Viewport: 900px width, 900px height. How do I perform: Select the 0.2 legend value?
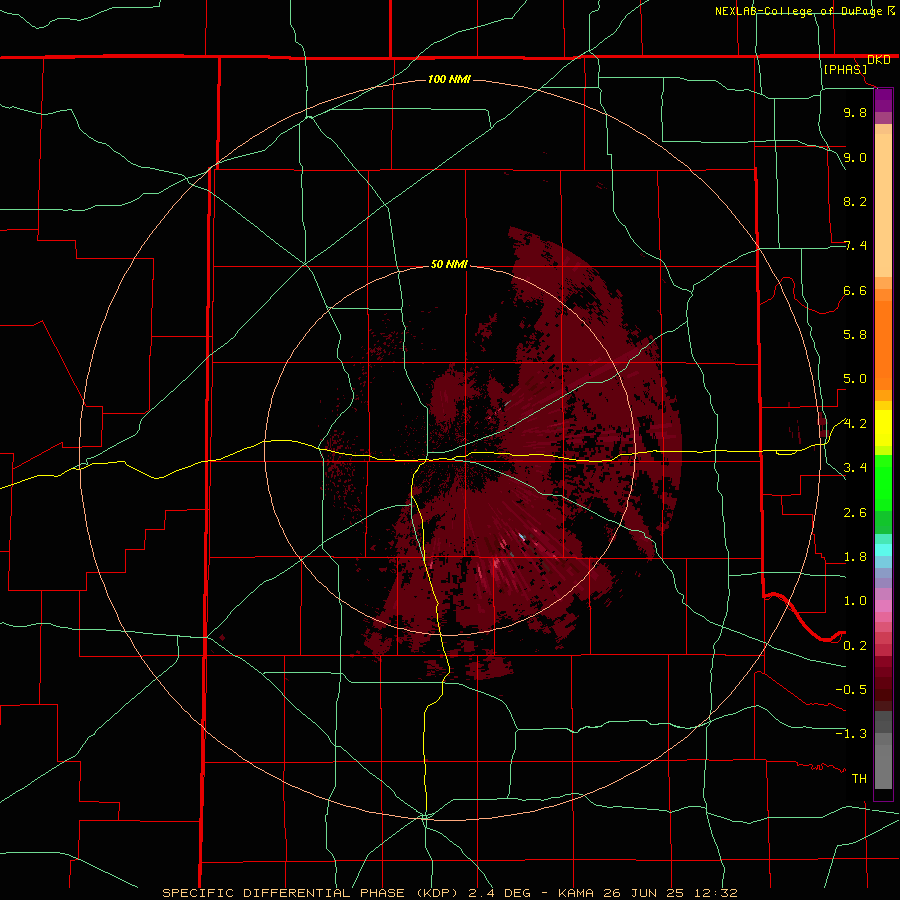[855, 646]
